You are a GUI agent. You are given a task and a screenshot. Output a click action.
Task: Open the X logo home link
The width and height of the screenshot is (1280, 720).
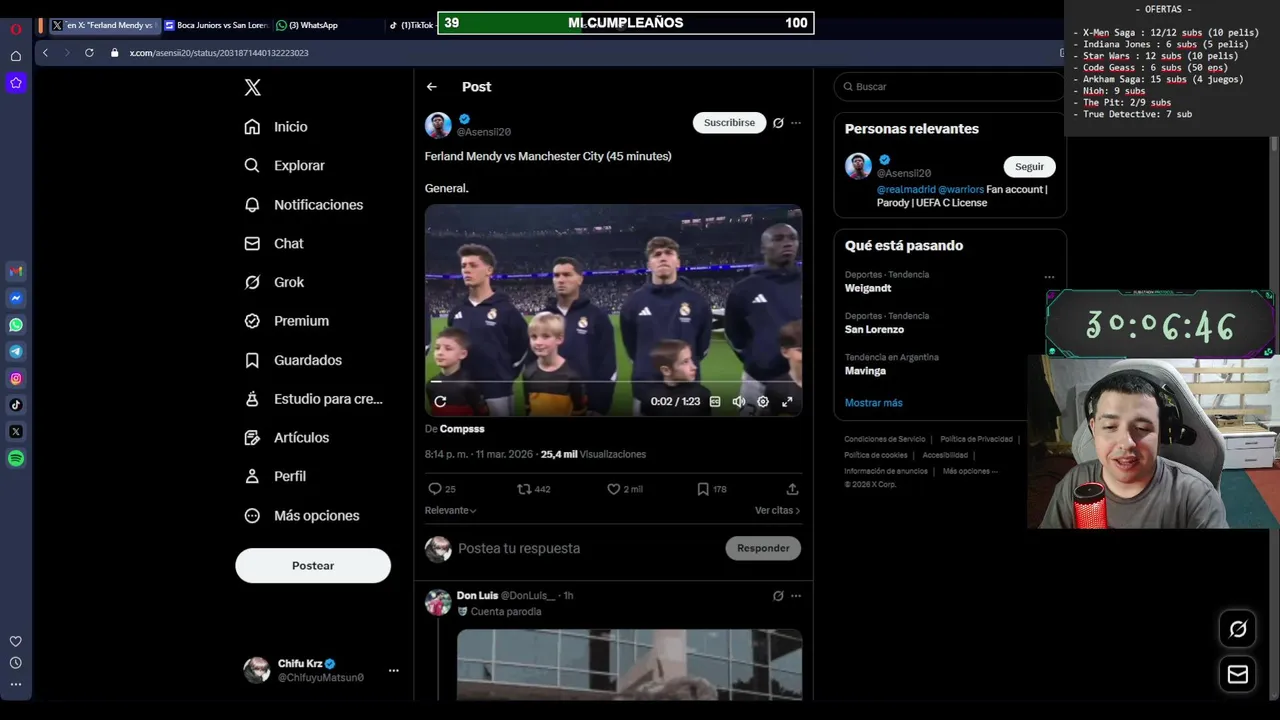tap(253, 88)
